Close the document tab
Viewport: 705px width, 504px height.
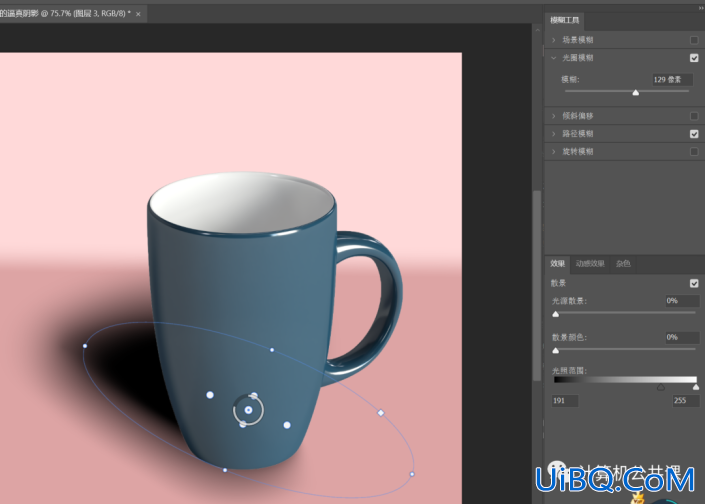138,14
